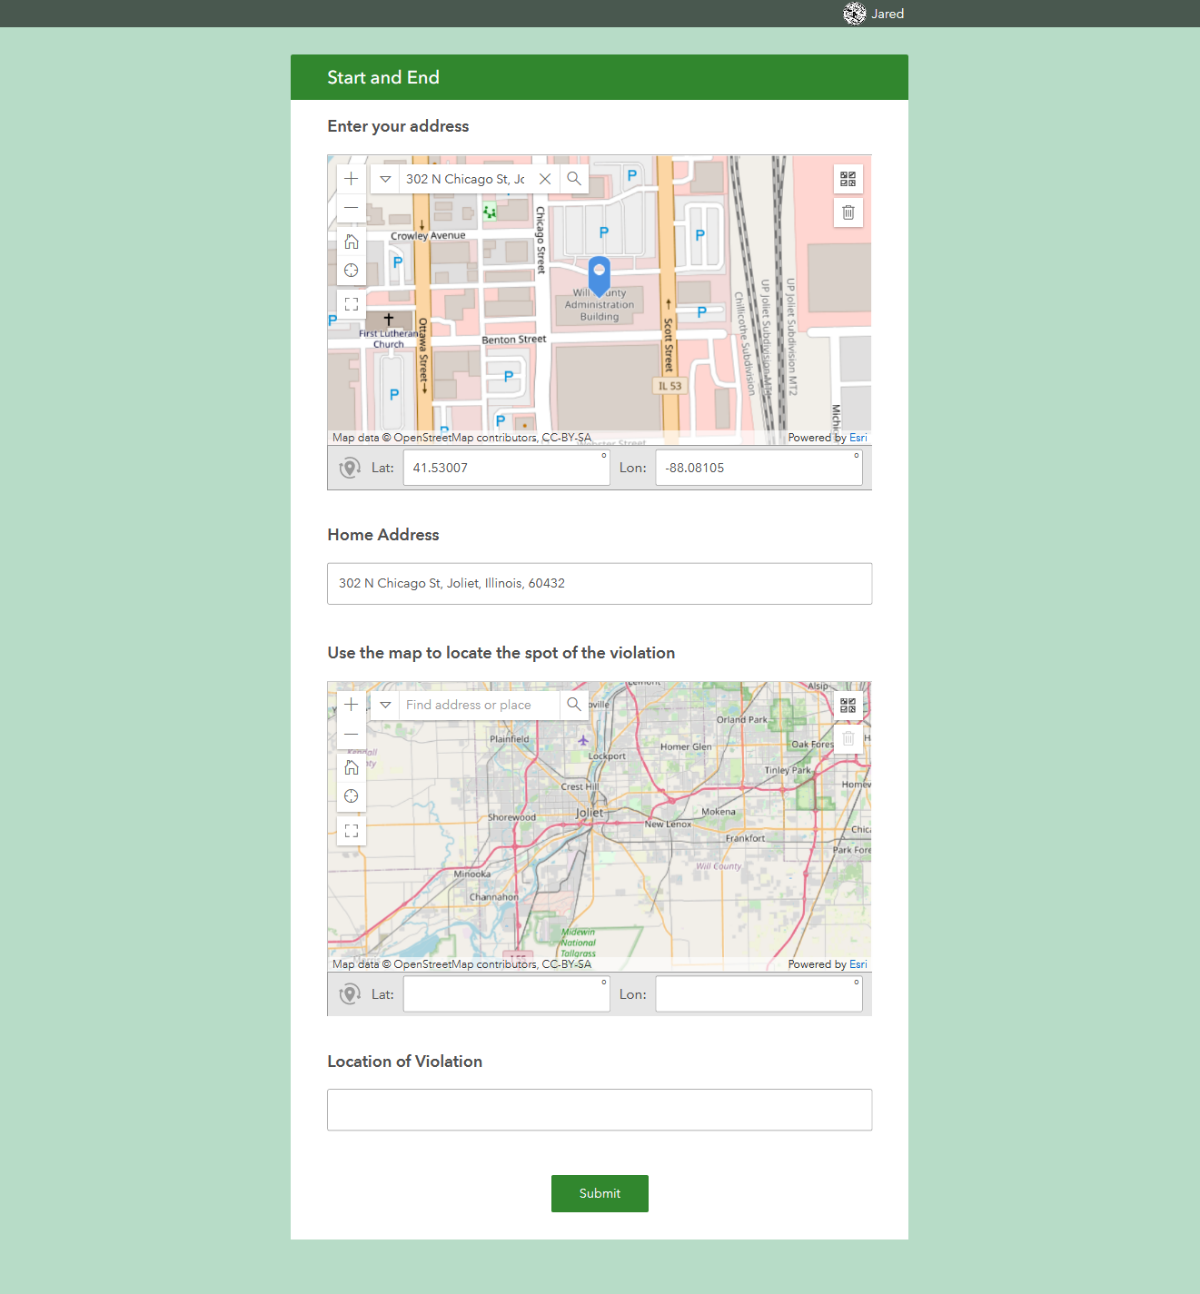The height and width of the screenshot is (1294, 1200).
Task: Clear the address search with the X button
Action: (545, 178)
